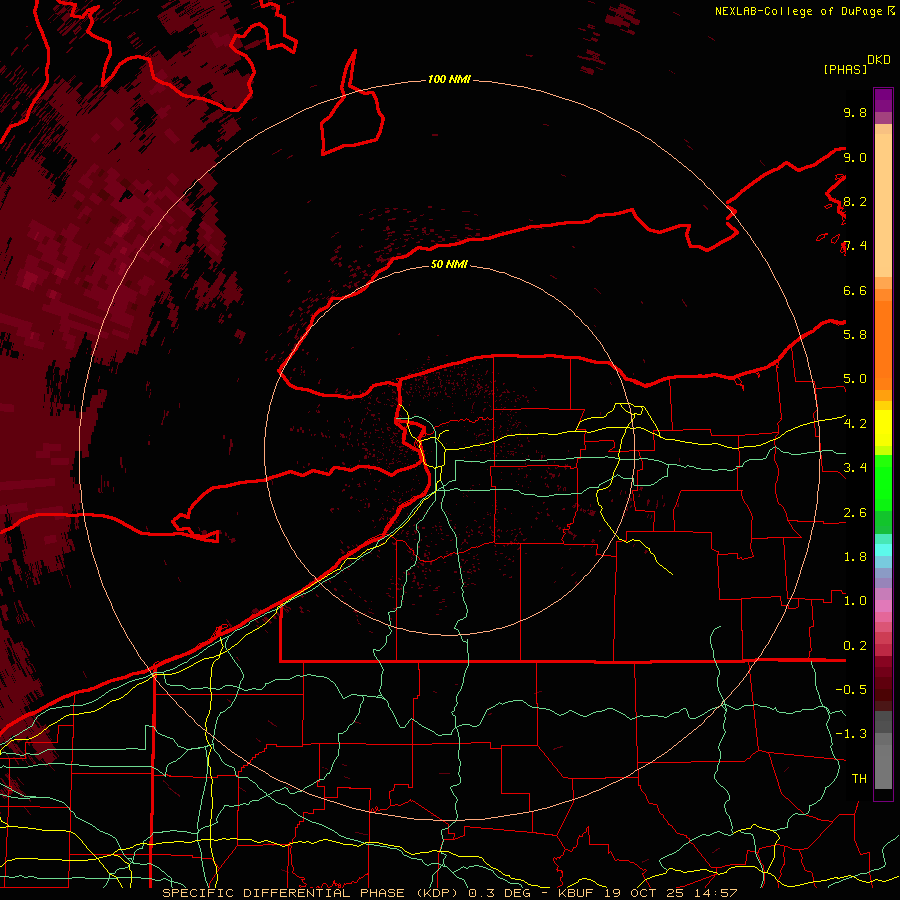Click the [PHAS] legend label
Image resolution: width=900 pixels, height=900 pixels.
845,69
